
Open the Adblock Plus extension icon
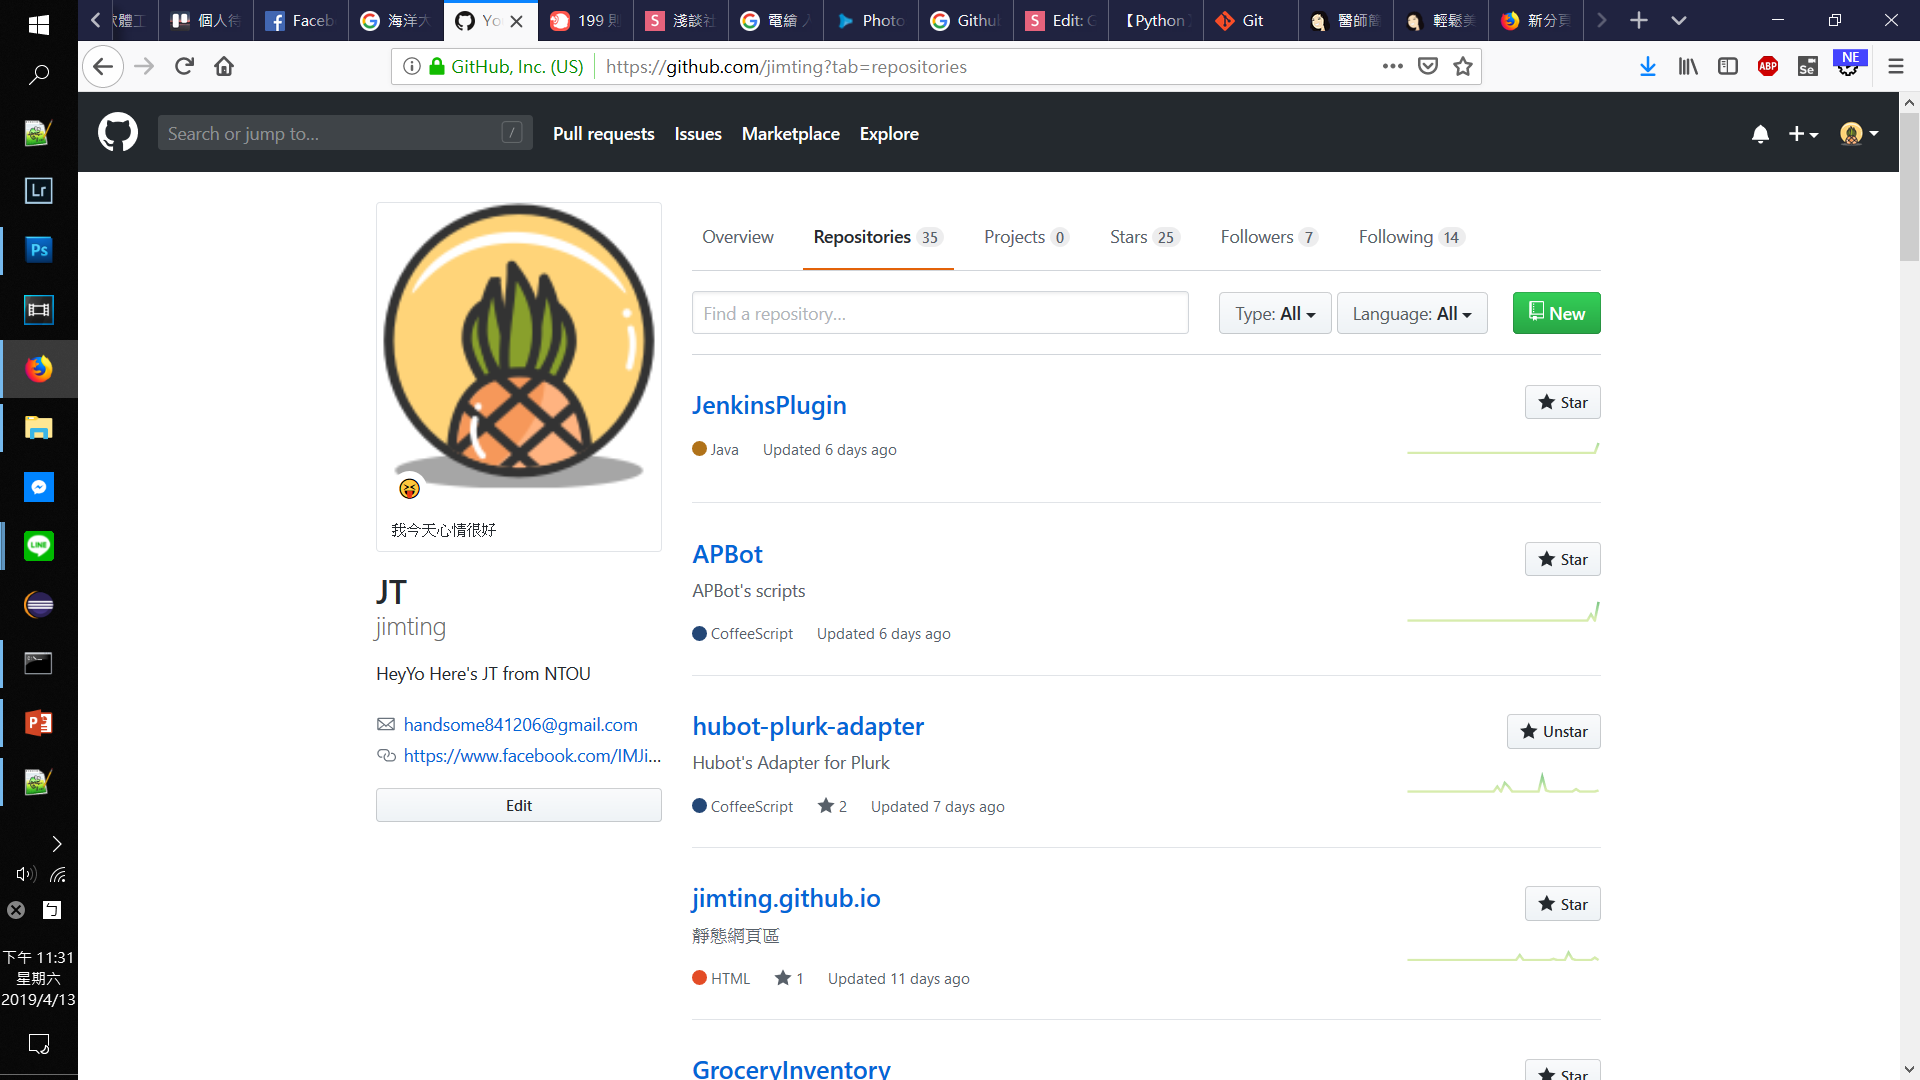(x=1768, y=67)
